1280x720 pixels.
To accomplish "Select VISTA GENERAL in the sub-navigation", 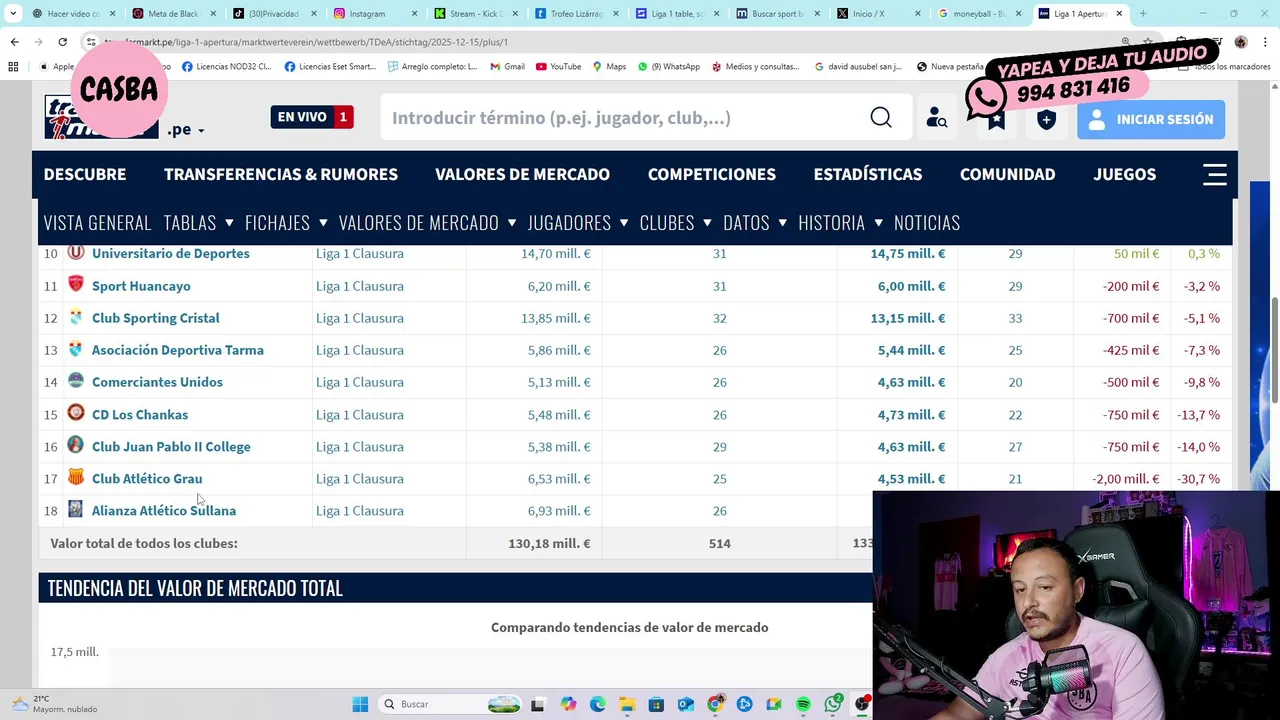I will [x=97, y=222].
